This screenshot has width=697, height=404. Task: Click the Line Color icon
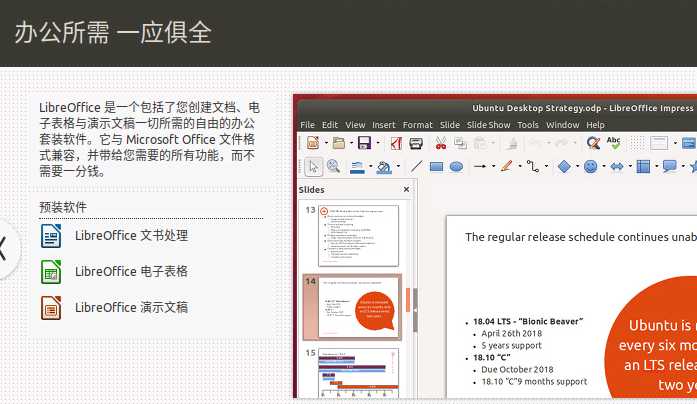pyautogui.click(x=357, y=167)
